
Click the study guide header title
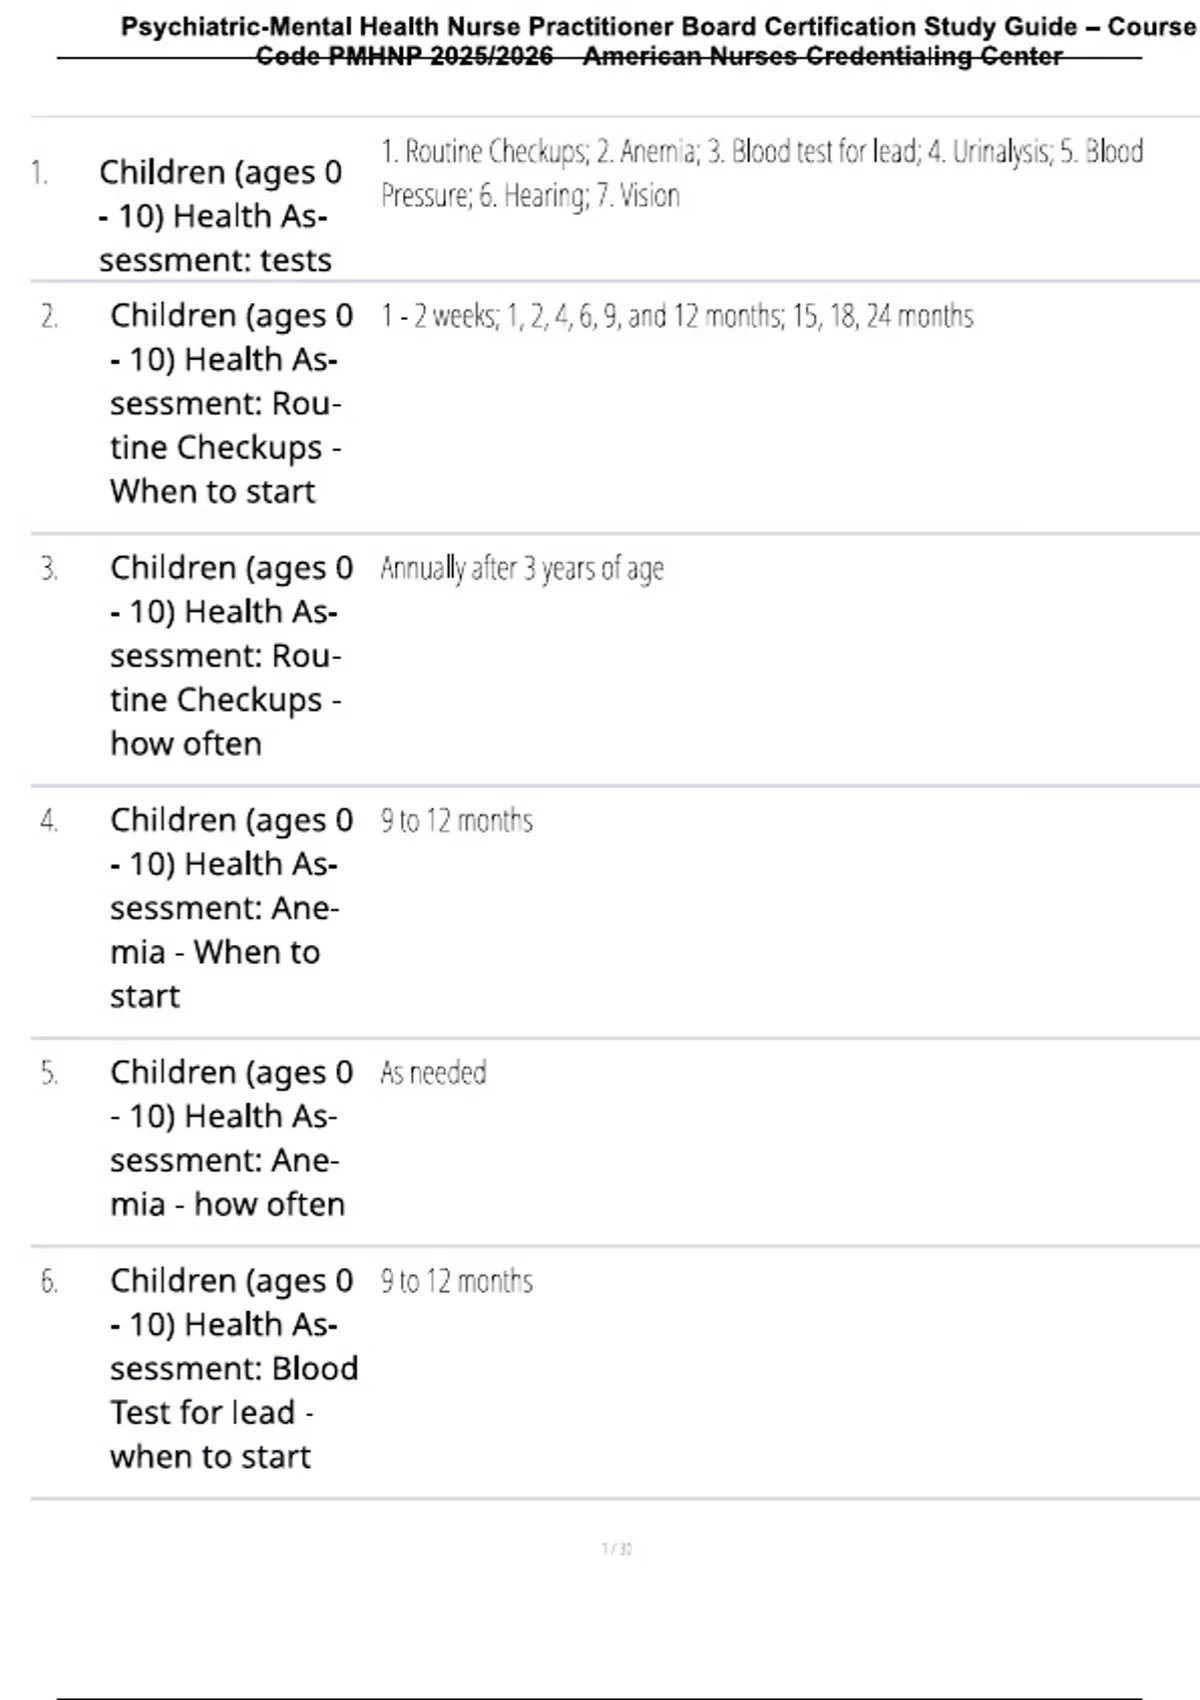point(658,40)
